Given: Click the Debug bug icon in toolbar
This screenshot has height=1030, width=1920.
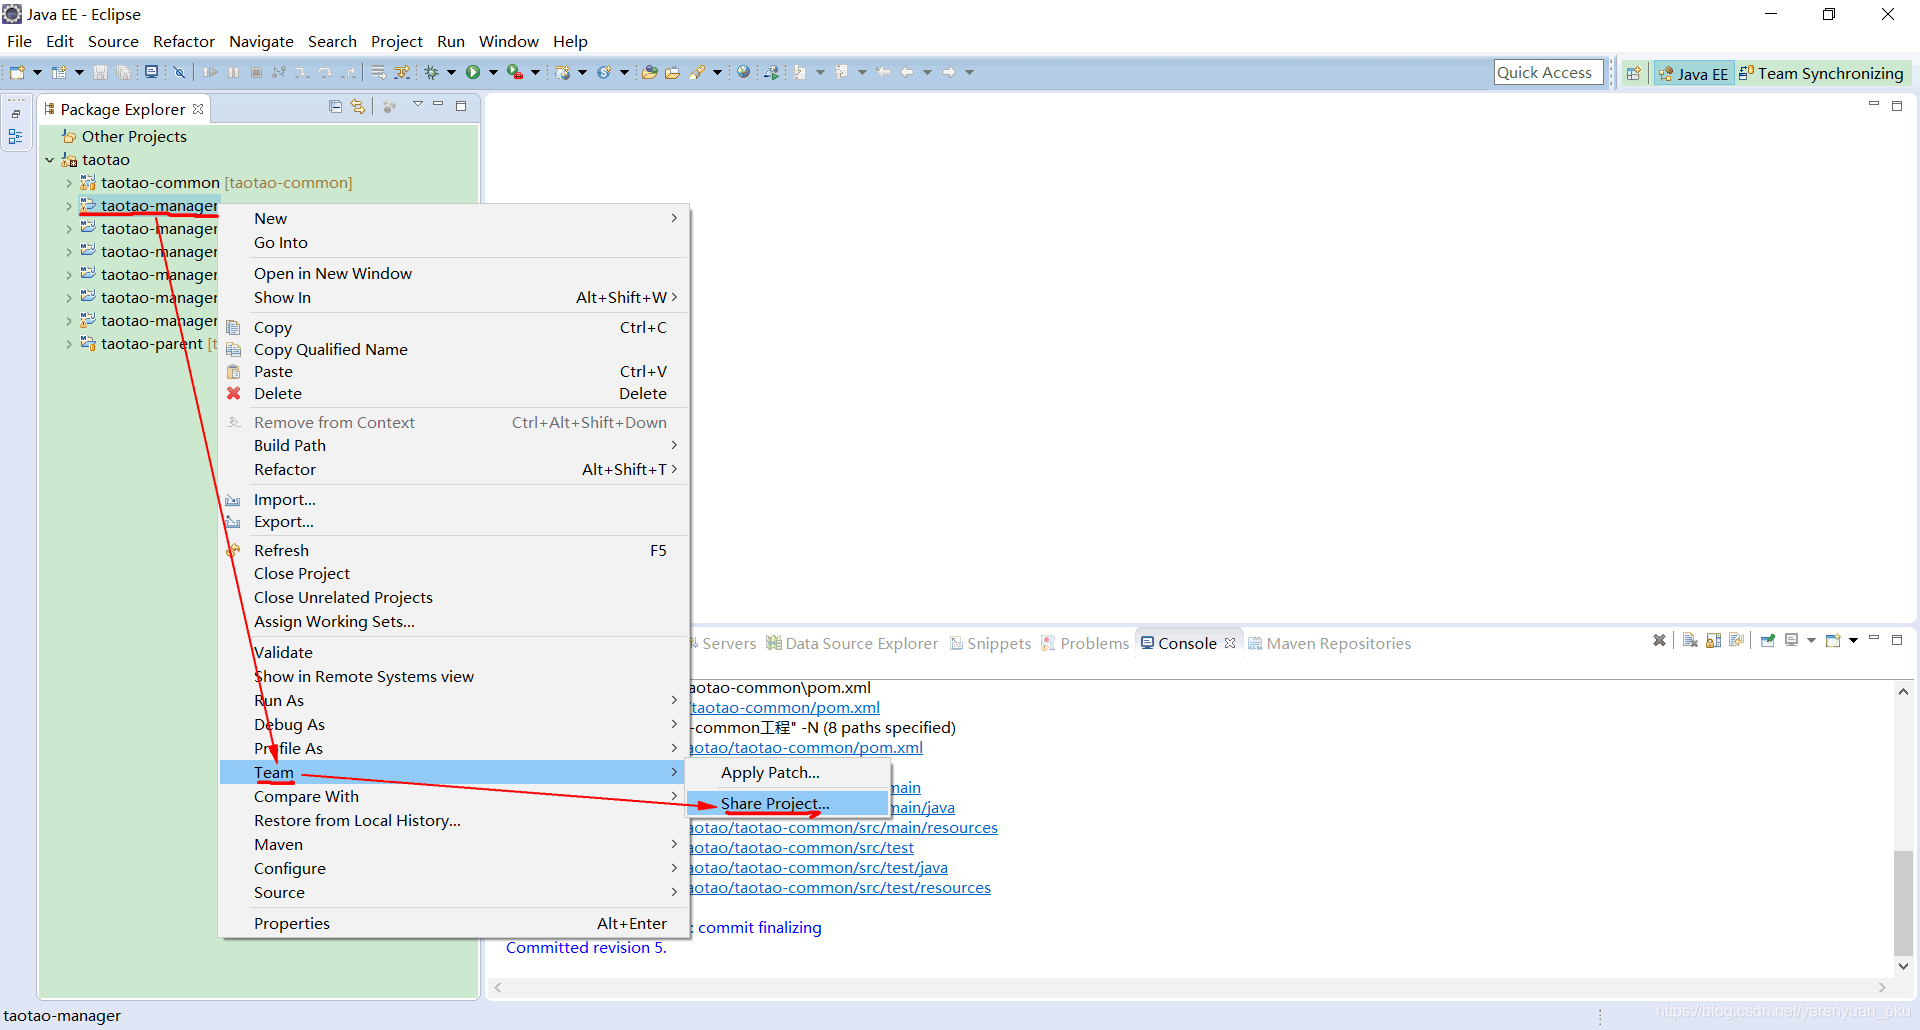Looking at the screenshot, I should (432, 72).
